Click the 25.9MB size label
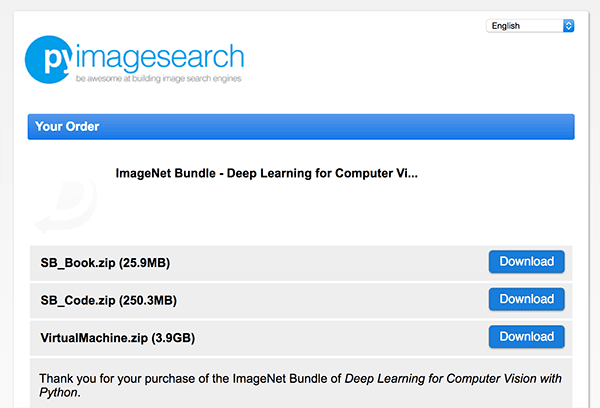The height and width of the screenshot is (408, 600). (144, 263)
